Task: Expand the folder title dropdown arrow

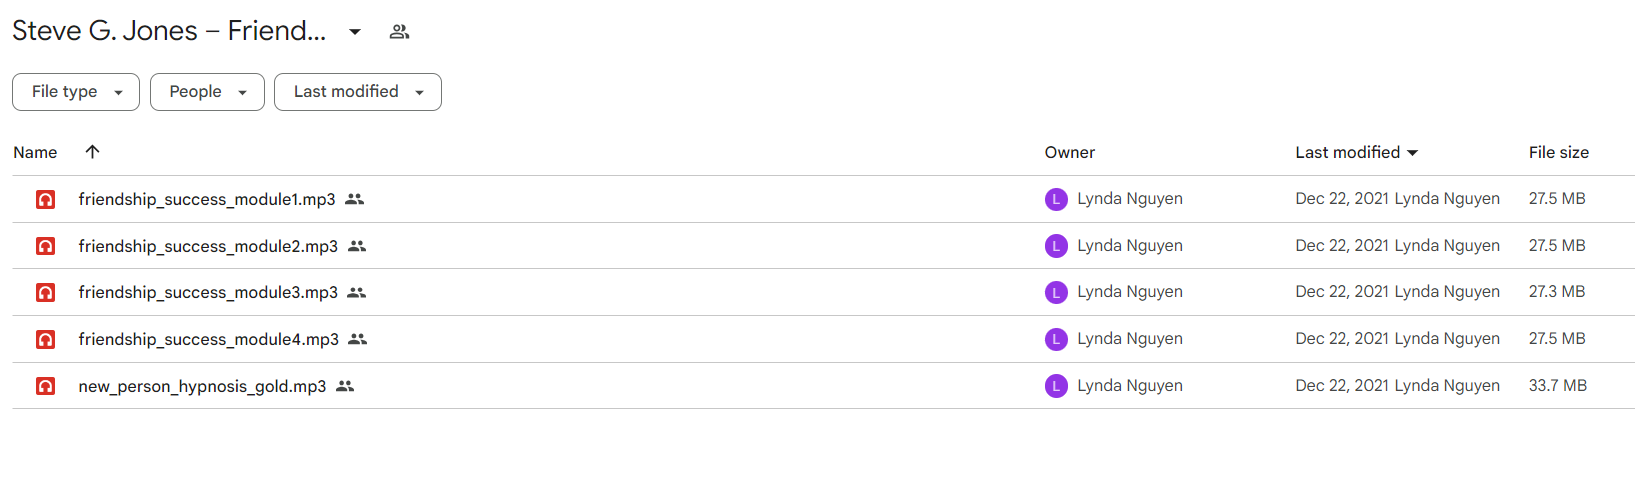Action: 355,32
